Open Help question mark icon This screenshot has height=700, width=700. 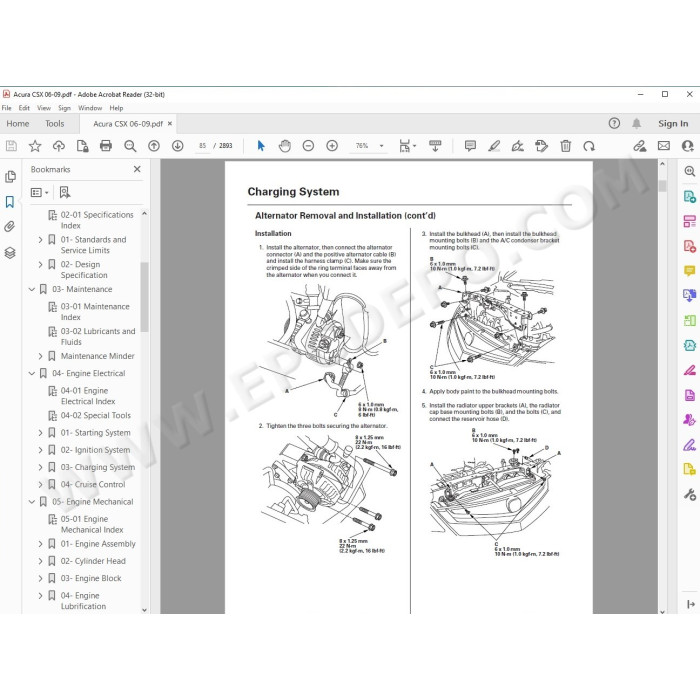tap(614, 123)
